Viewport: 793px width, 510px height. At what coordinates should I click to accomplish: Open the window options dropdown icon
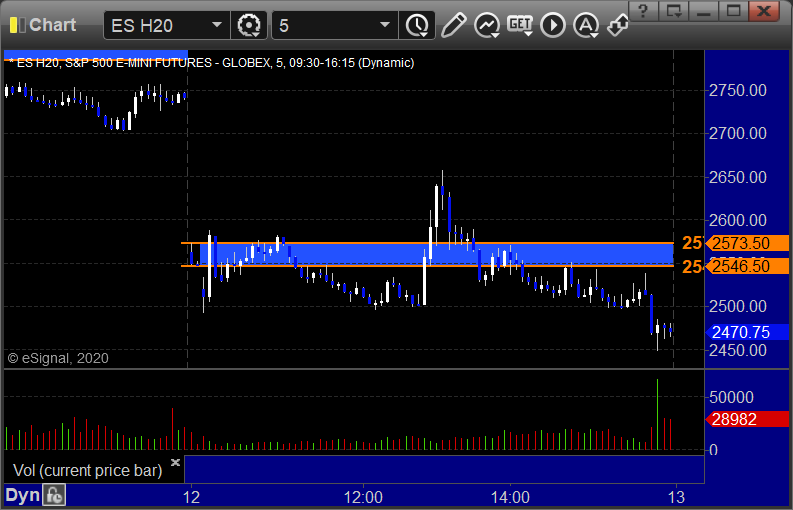[x=674, y=11]
